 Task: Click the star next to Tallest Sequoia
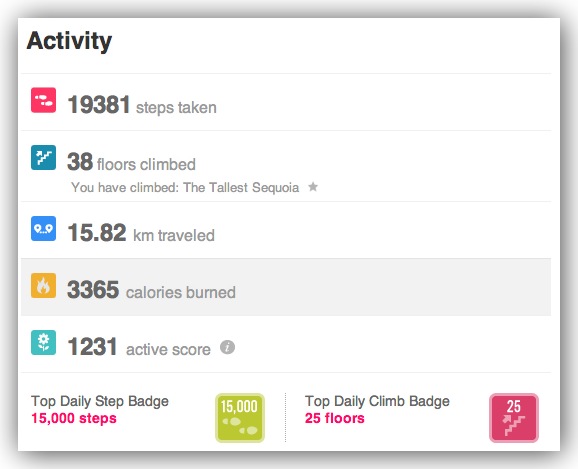[x=313, y=187]
